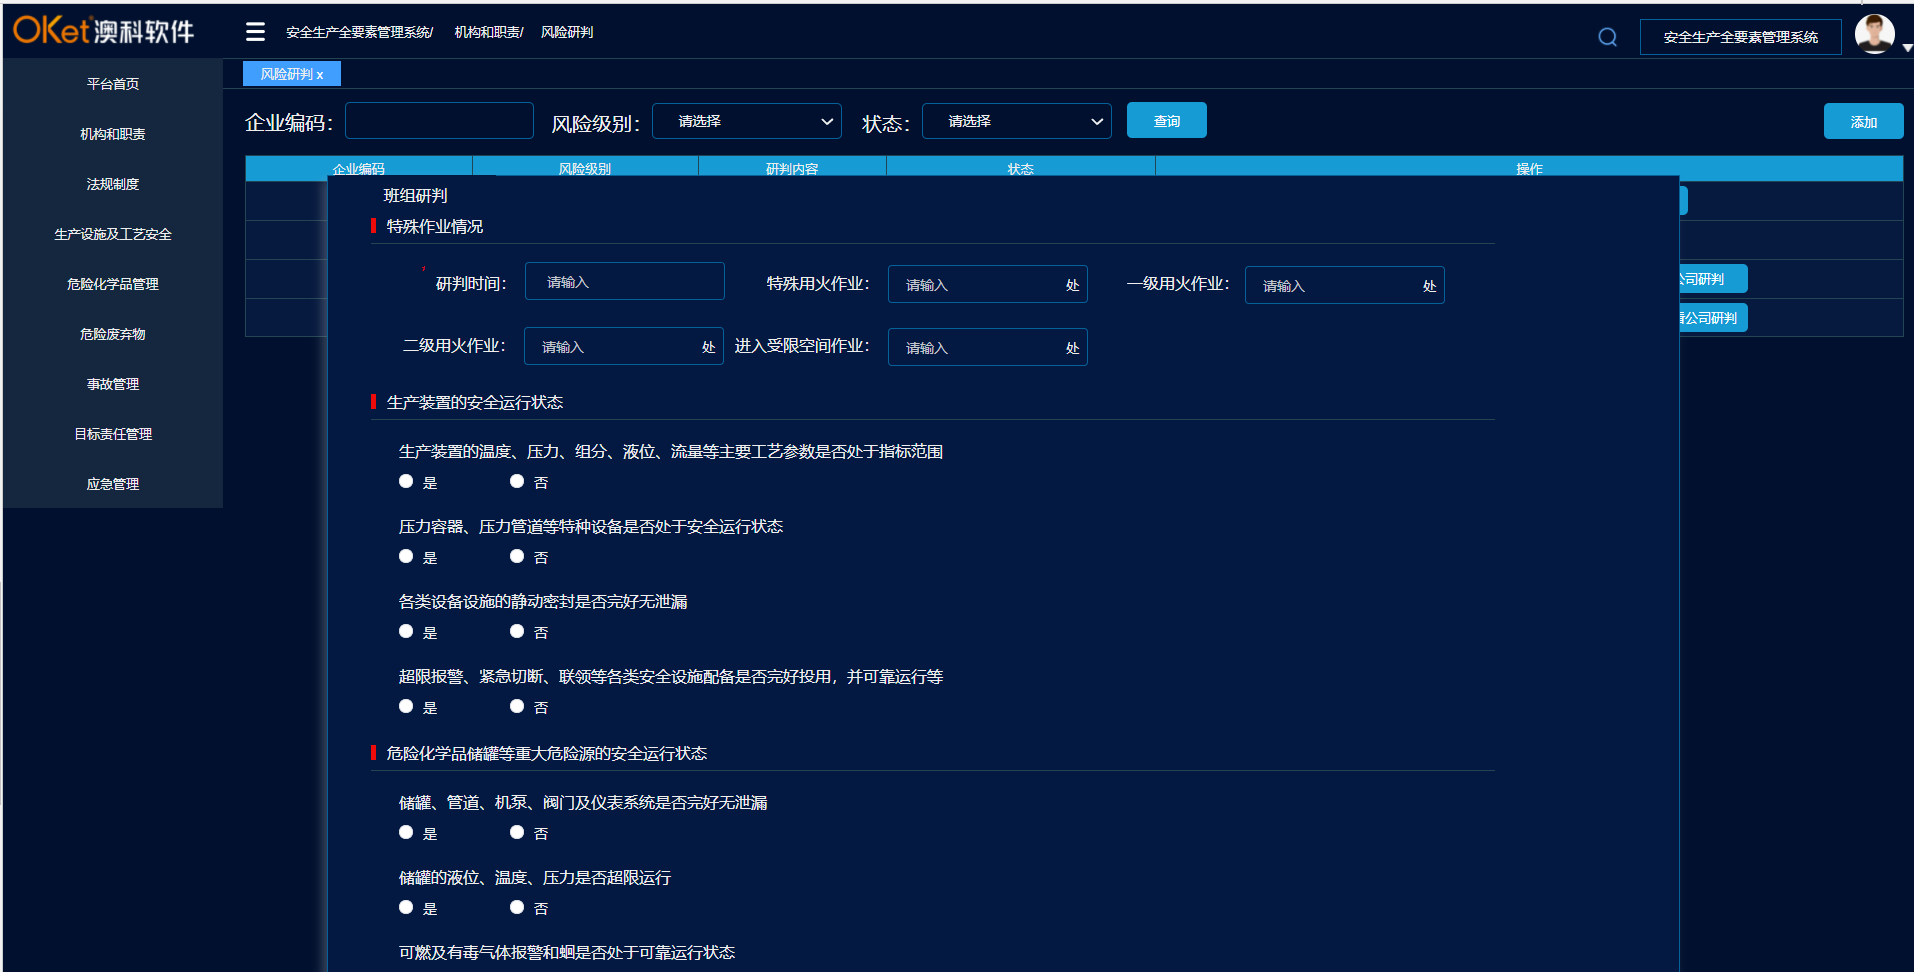Open 危险化学品管理 sidebar entry
Screen dimensions: 1914x972
pos(112,283)
